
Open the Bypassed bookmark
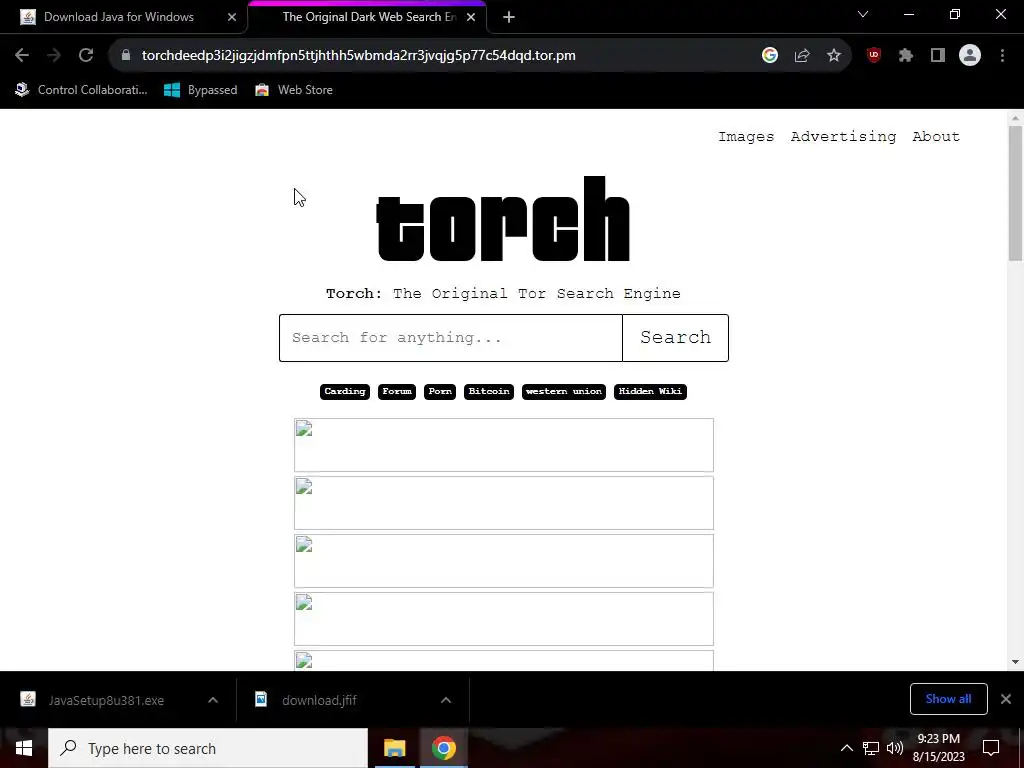coord(200,90)
